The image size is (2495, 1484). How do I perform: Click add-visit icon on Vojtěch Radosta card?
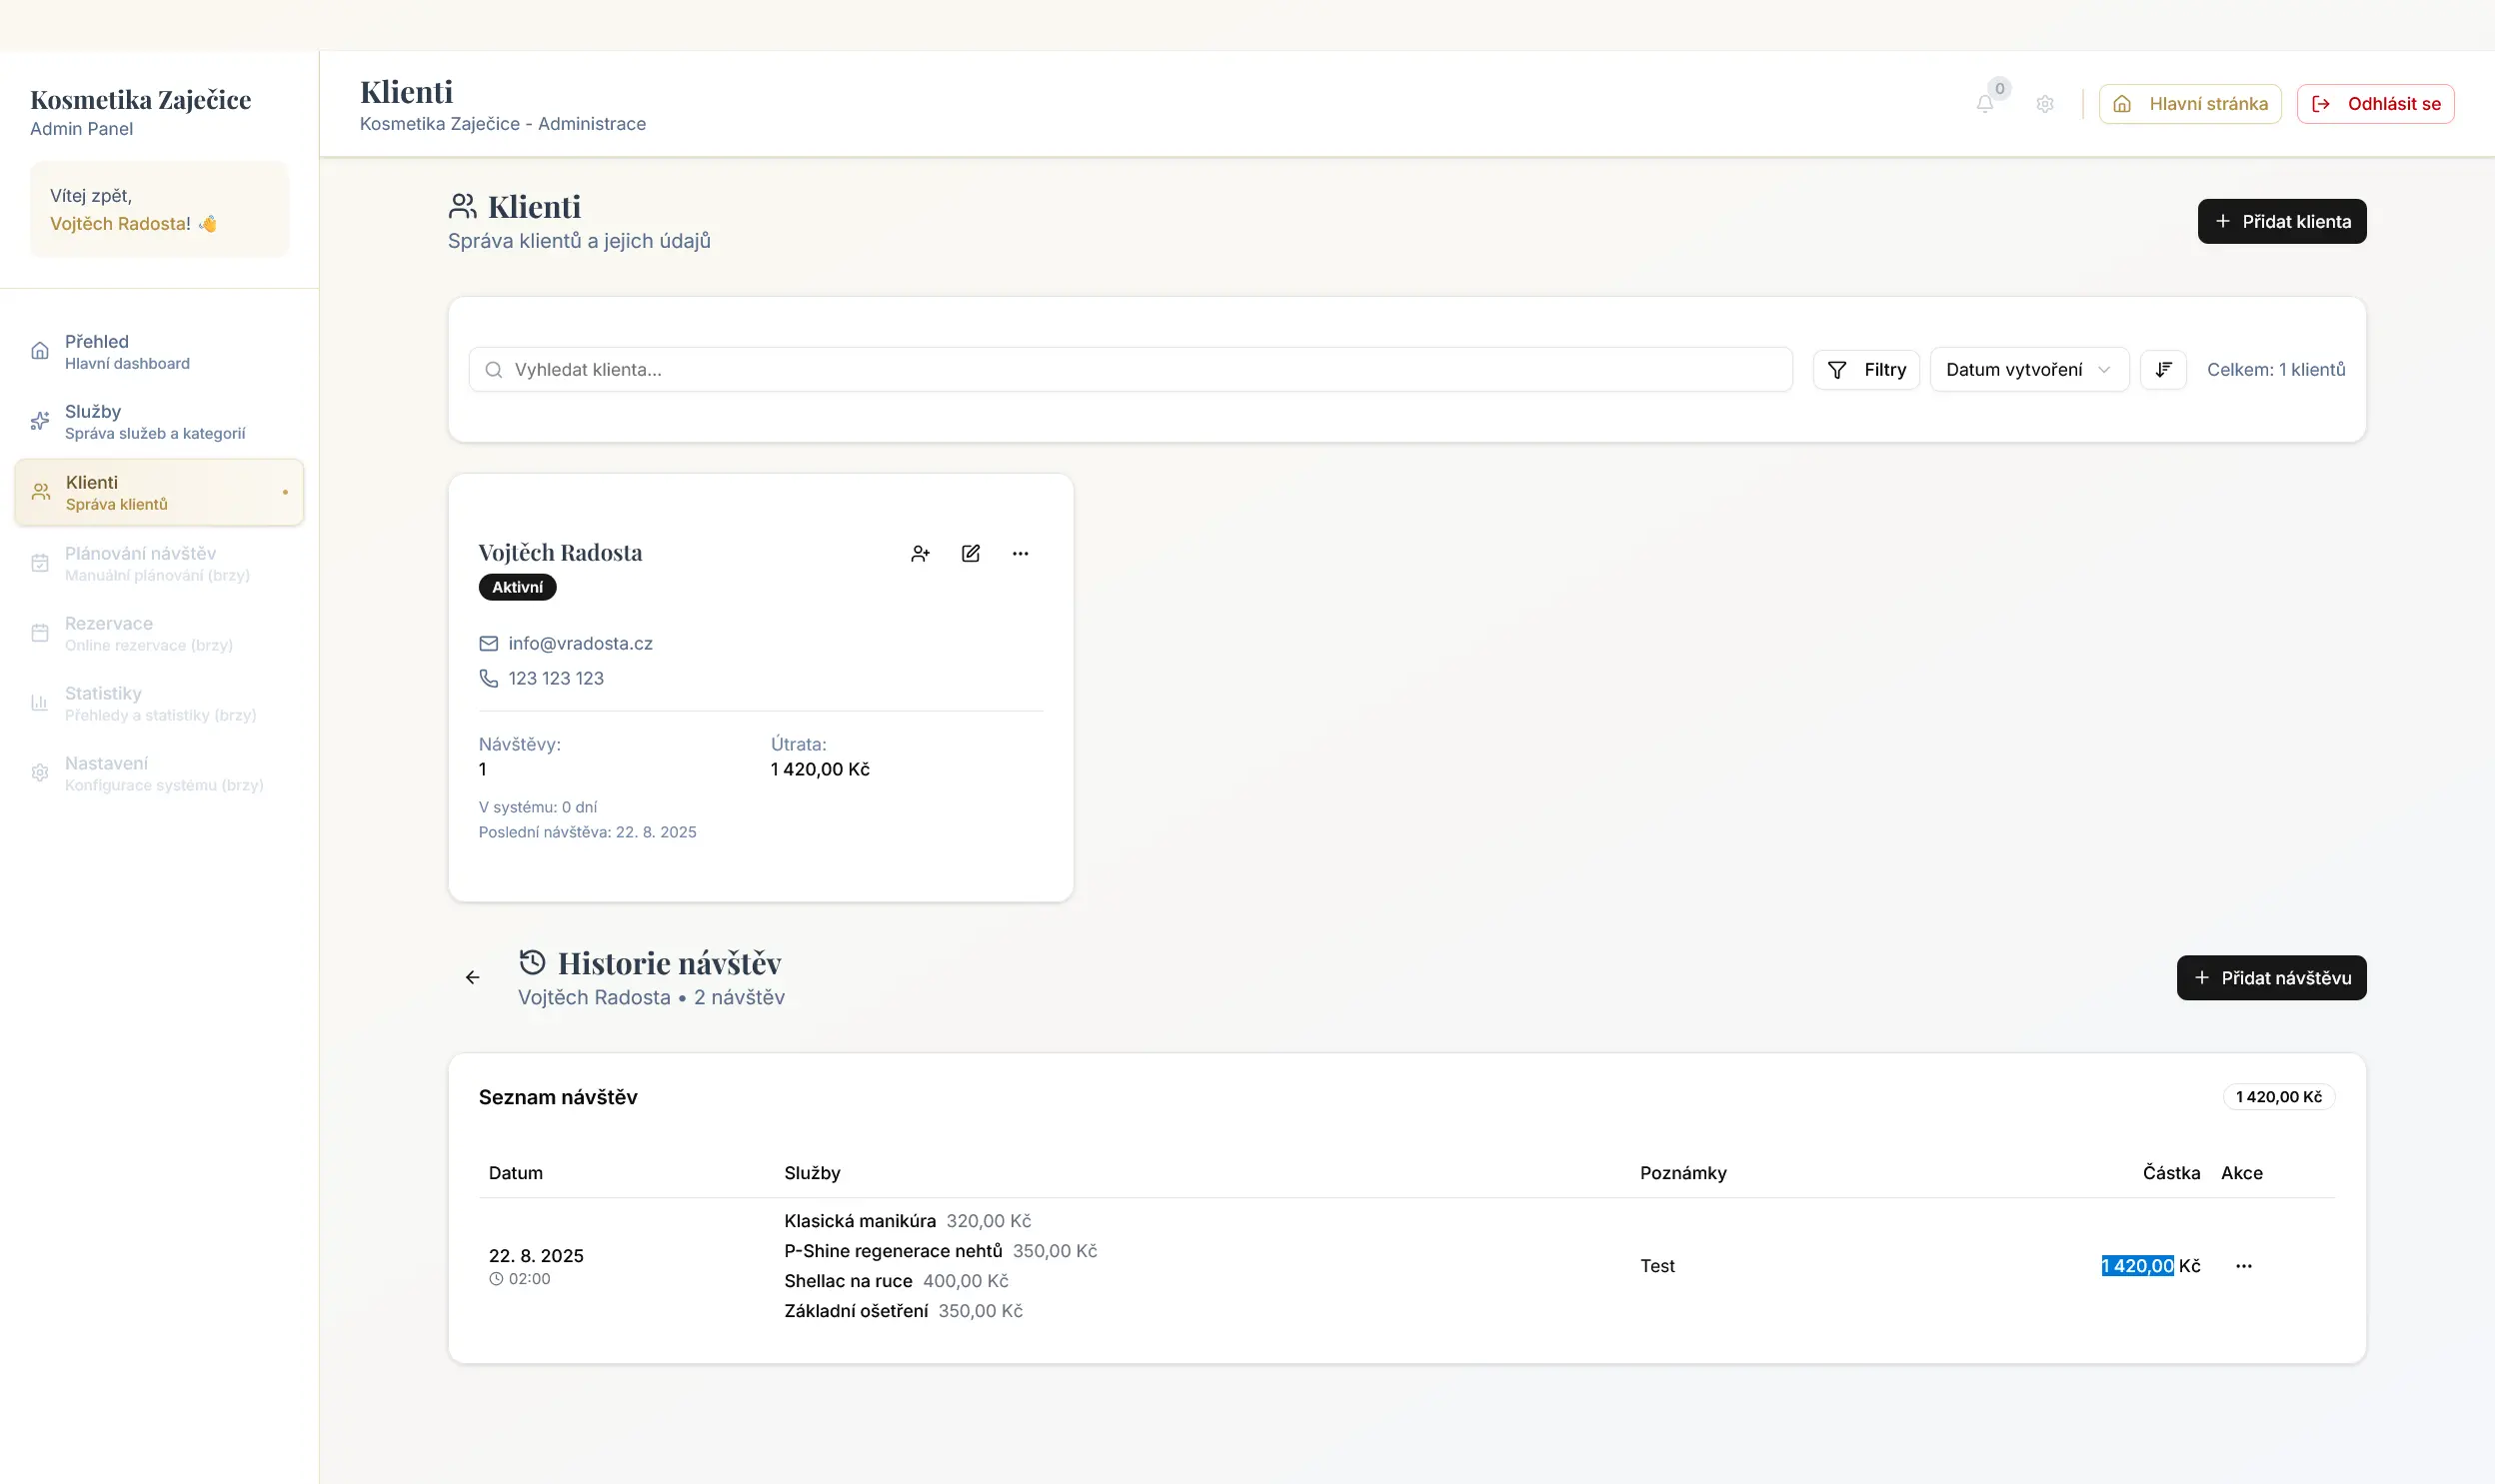point(920,553)
